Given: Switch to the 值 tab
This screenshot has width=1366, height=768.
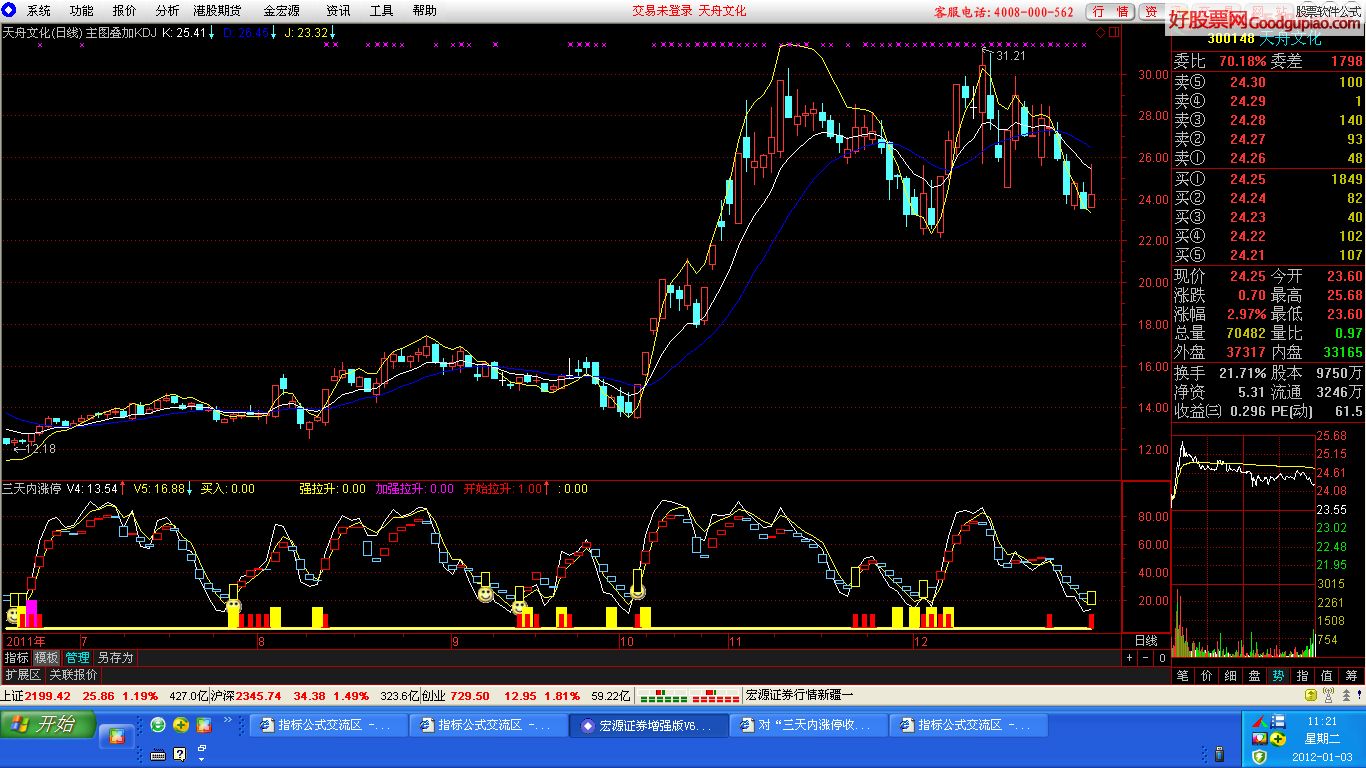Looking at the screenshot, I should pos(1327,676).
